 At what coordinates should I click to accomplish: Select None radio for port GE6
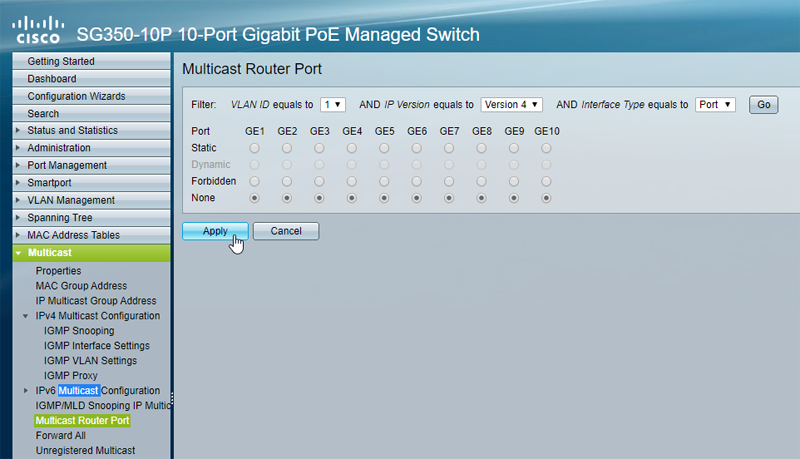click(x=417, y=198)
